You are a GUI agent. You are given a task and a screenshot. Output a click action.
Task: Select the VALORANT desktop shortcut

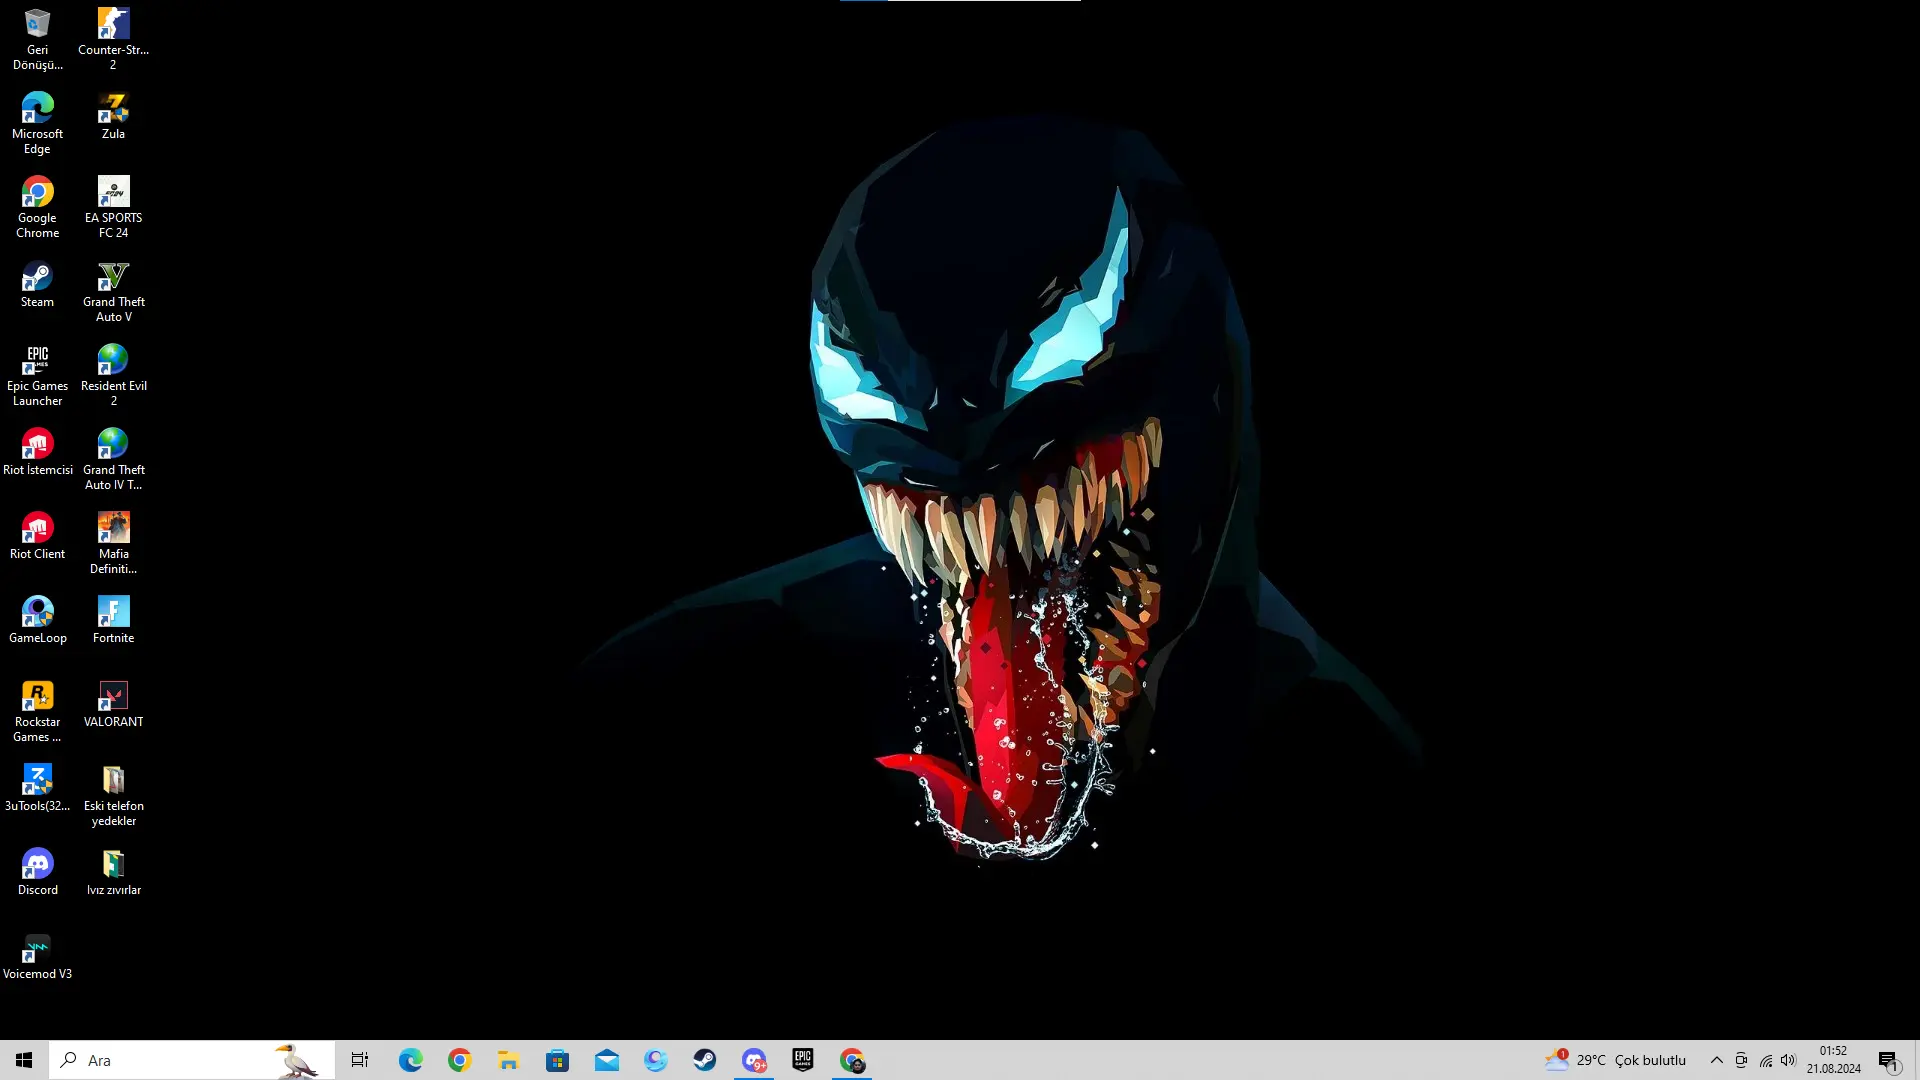point(113,704)
